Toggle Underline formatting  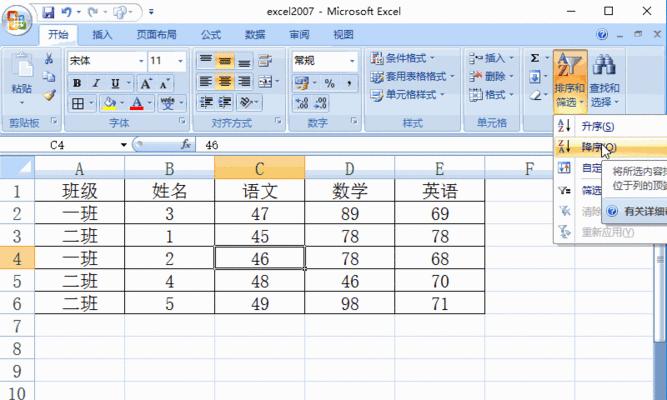115,83
